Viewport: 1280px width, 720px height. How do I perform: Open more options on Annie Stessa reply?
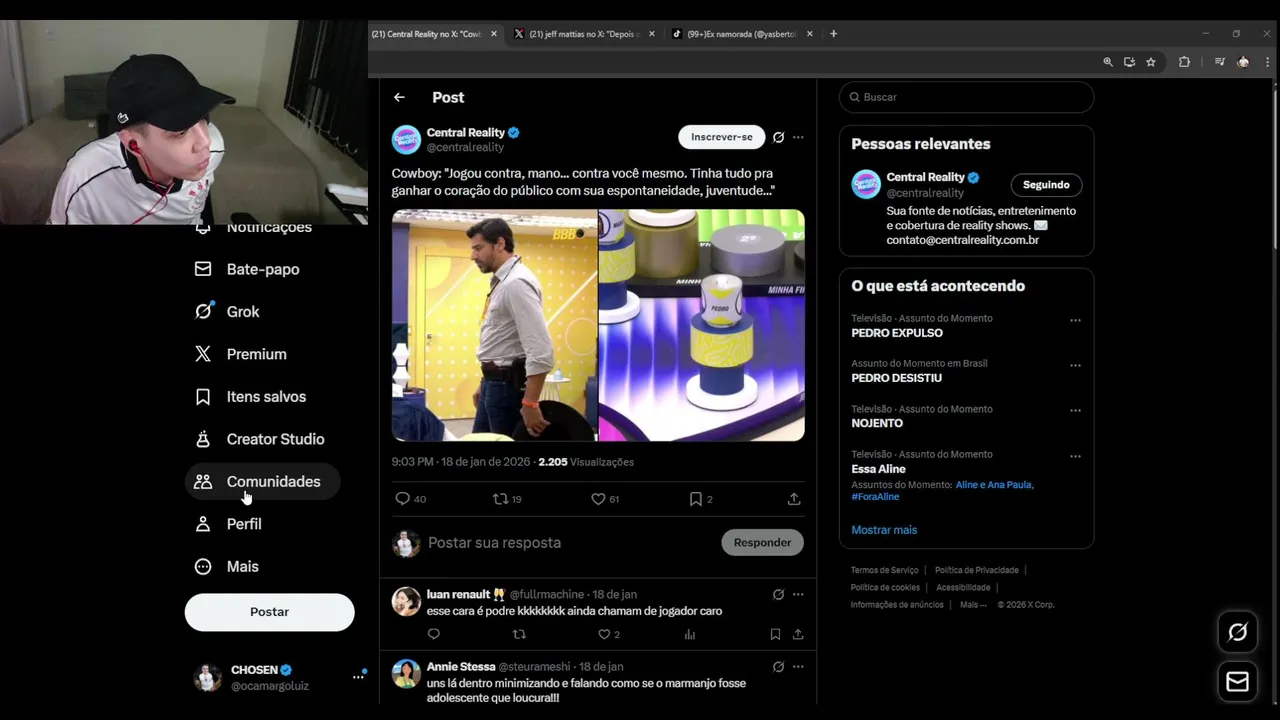click(798, 667)
